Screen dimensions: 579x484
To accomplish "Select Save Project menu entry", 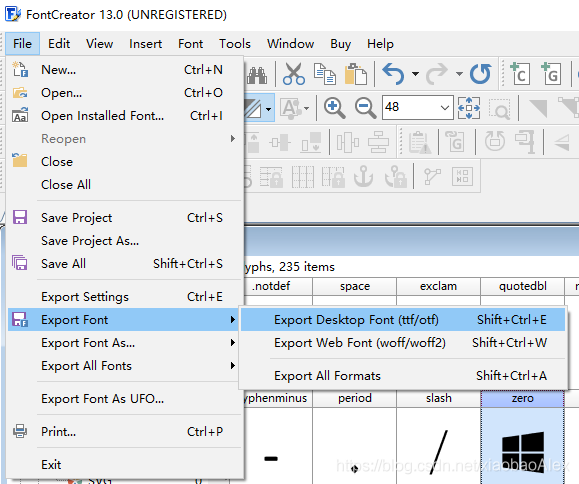I will (124, 217).
